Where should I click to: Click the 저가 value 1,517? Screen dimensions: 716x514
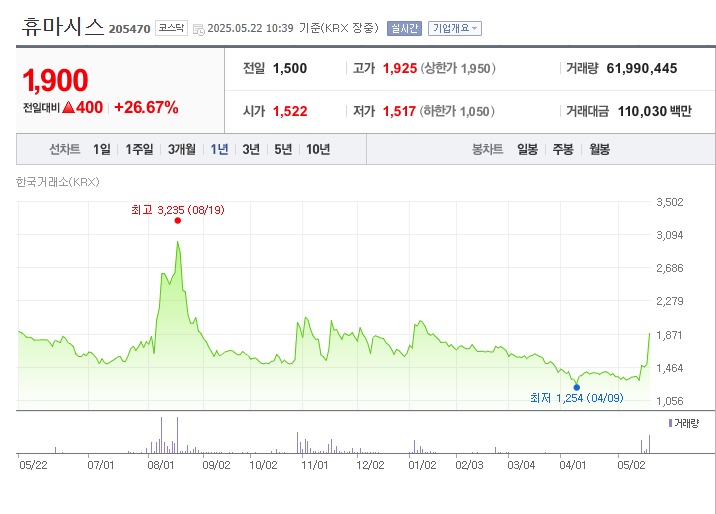[x=400, y=111]
